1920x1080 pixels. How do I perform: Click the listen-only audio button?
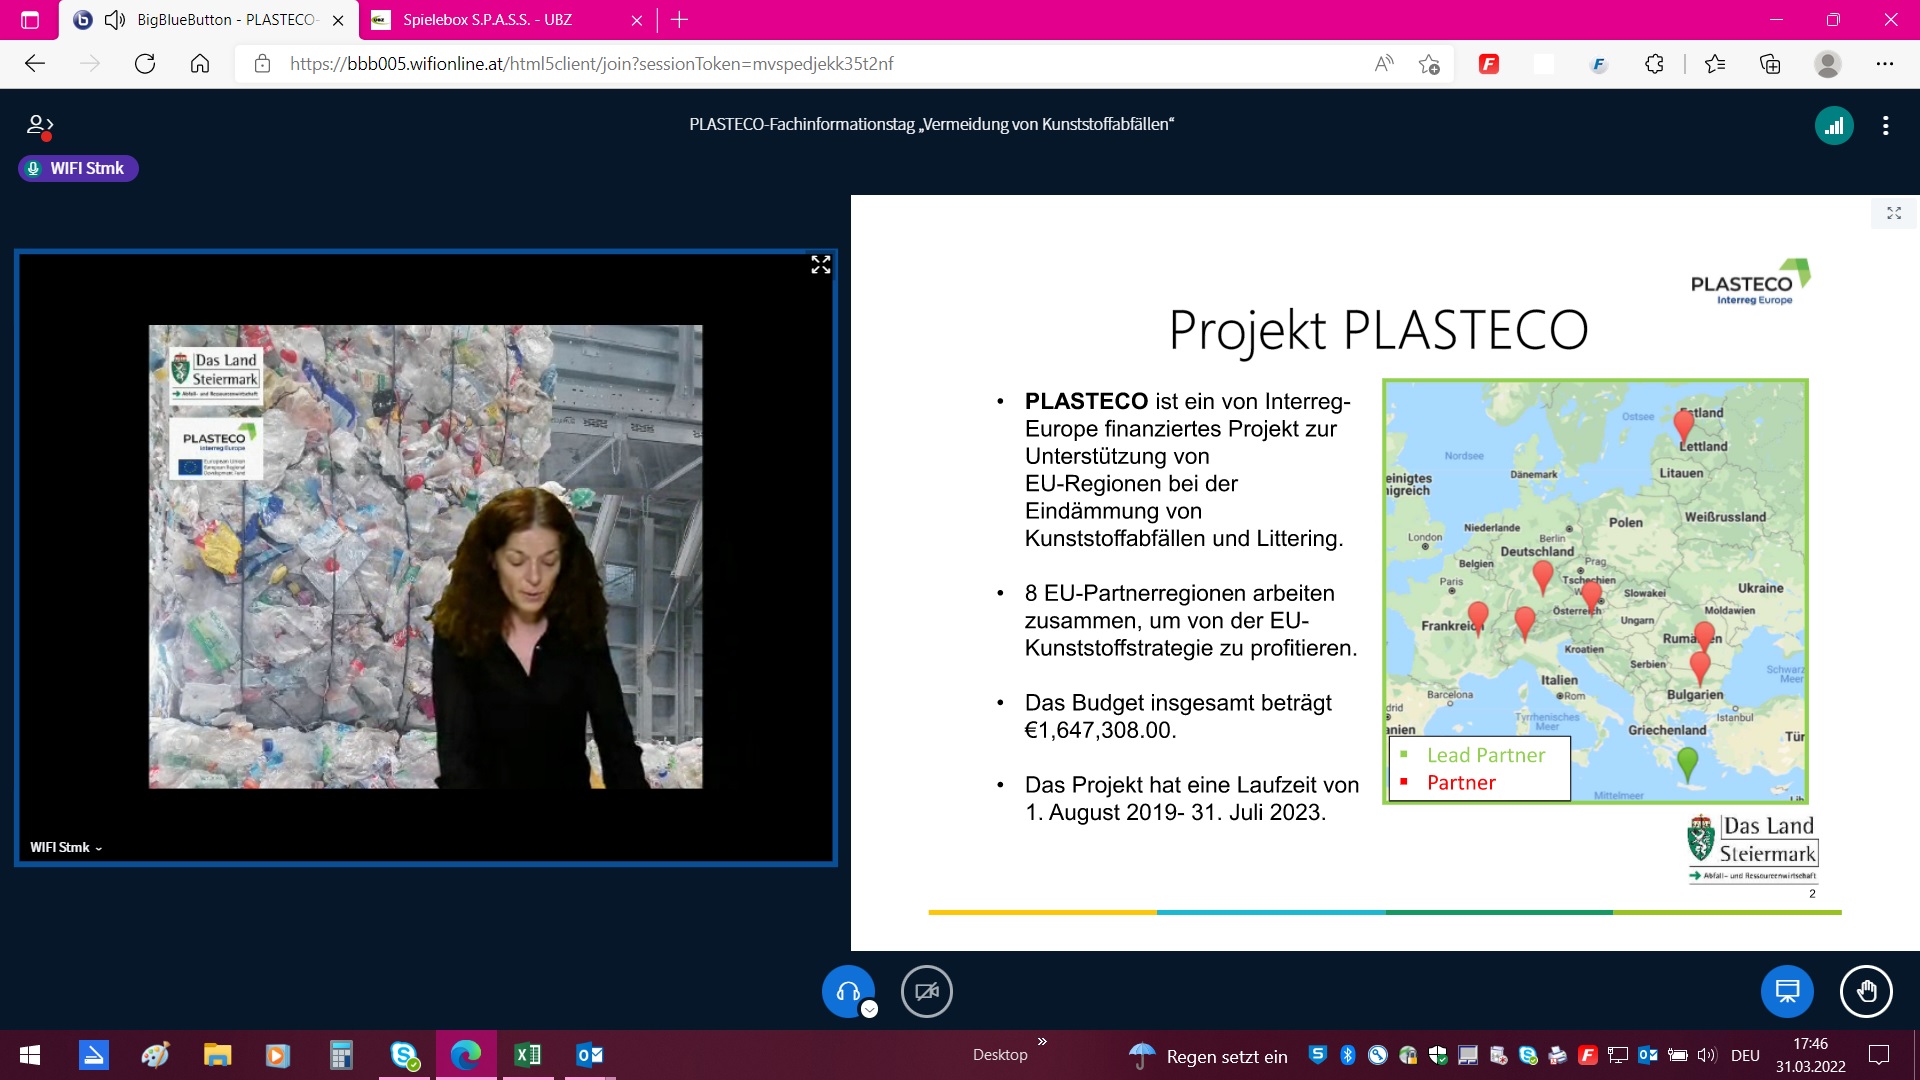848,991
